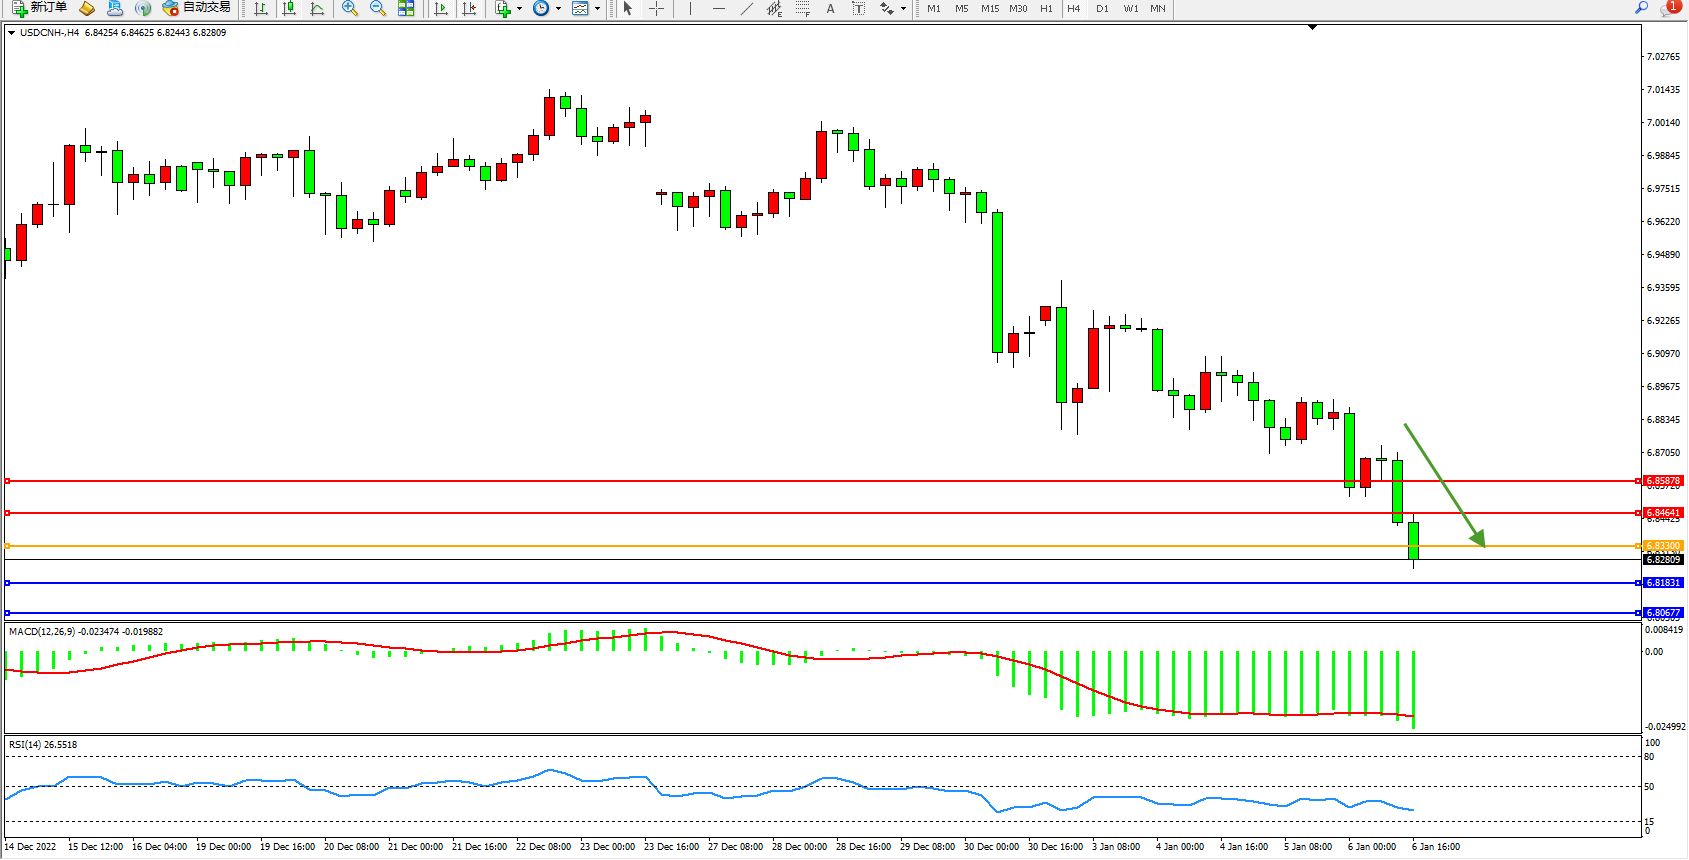This screenshot has height=860, width=1689.
Task: Zoom in on the chart
Action: [350, 8]
